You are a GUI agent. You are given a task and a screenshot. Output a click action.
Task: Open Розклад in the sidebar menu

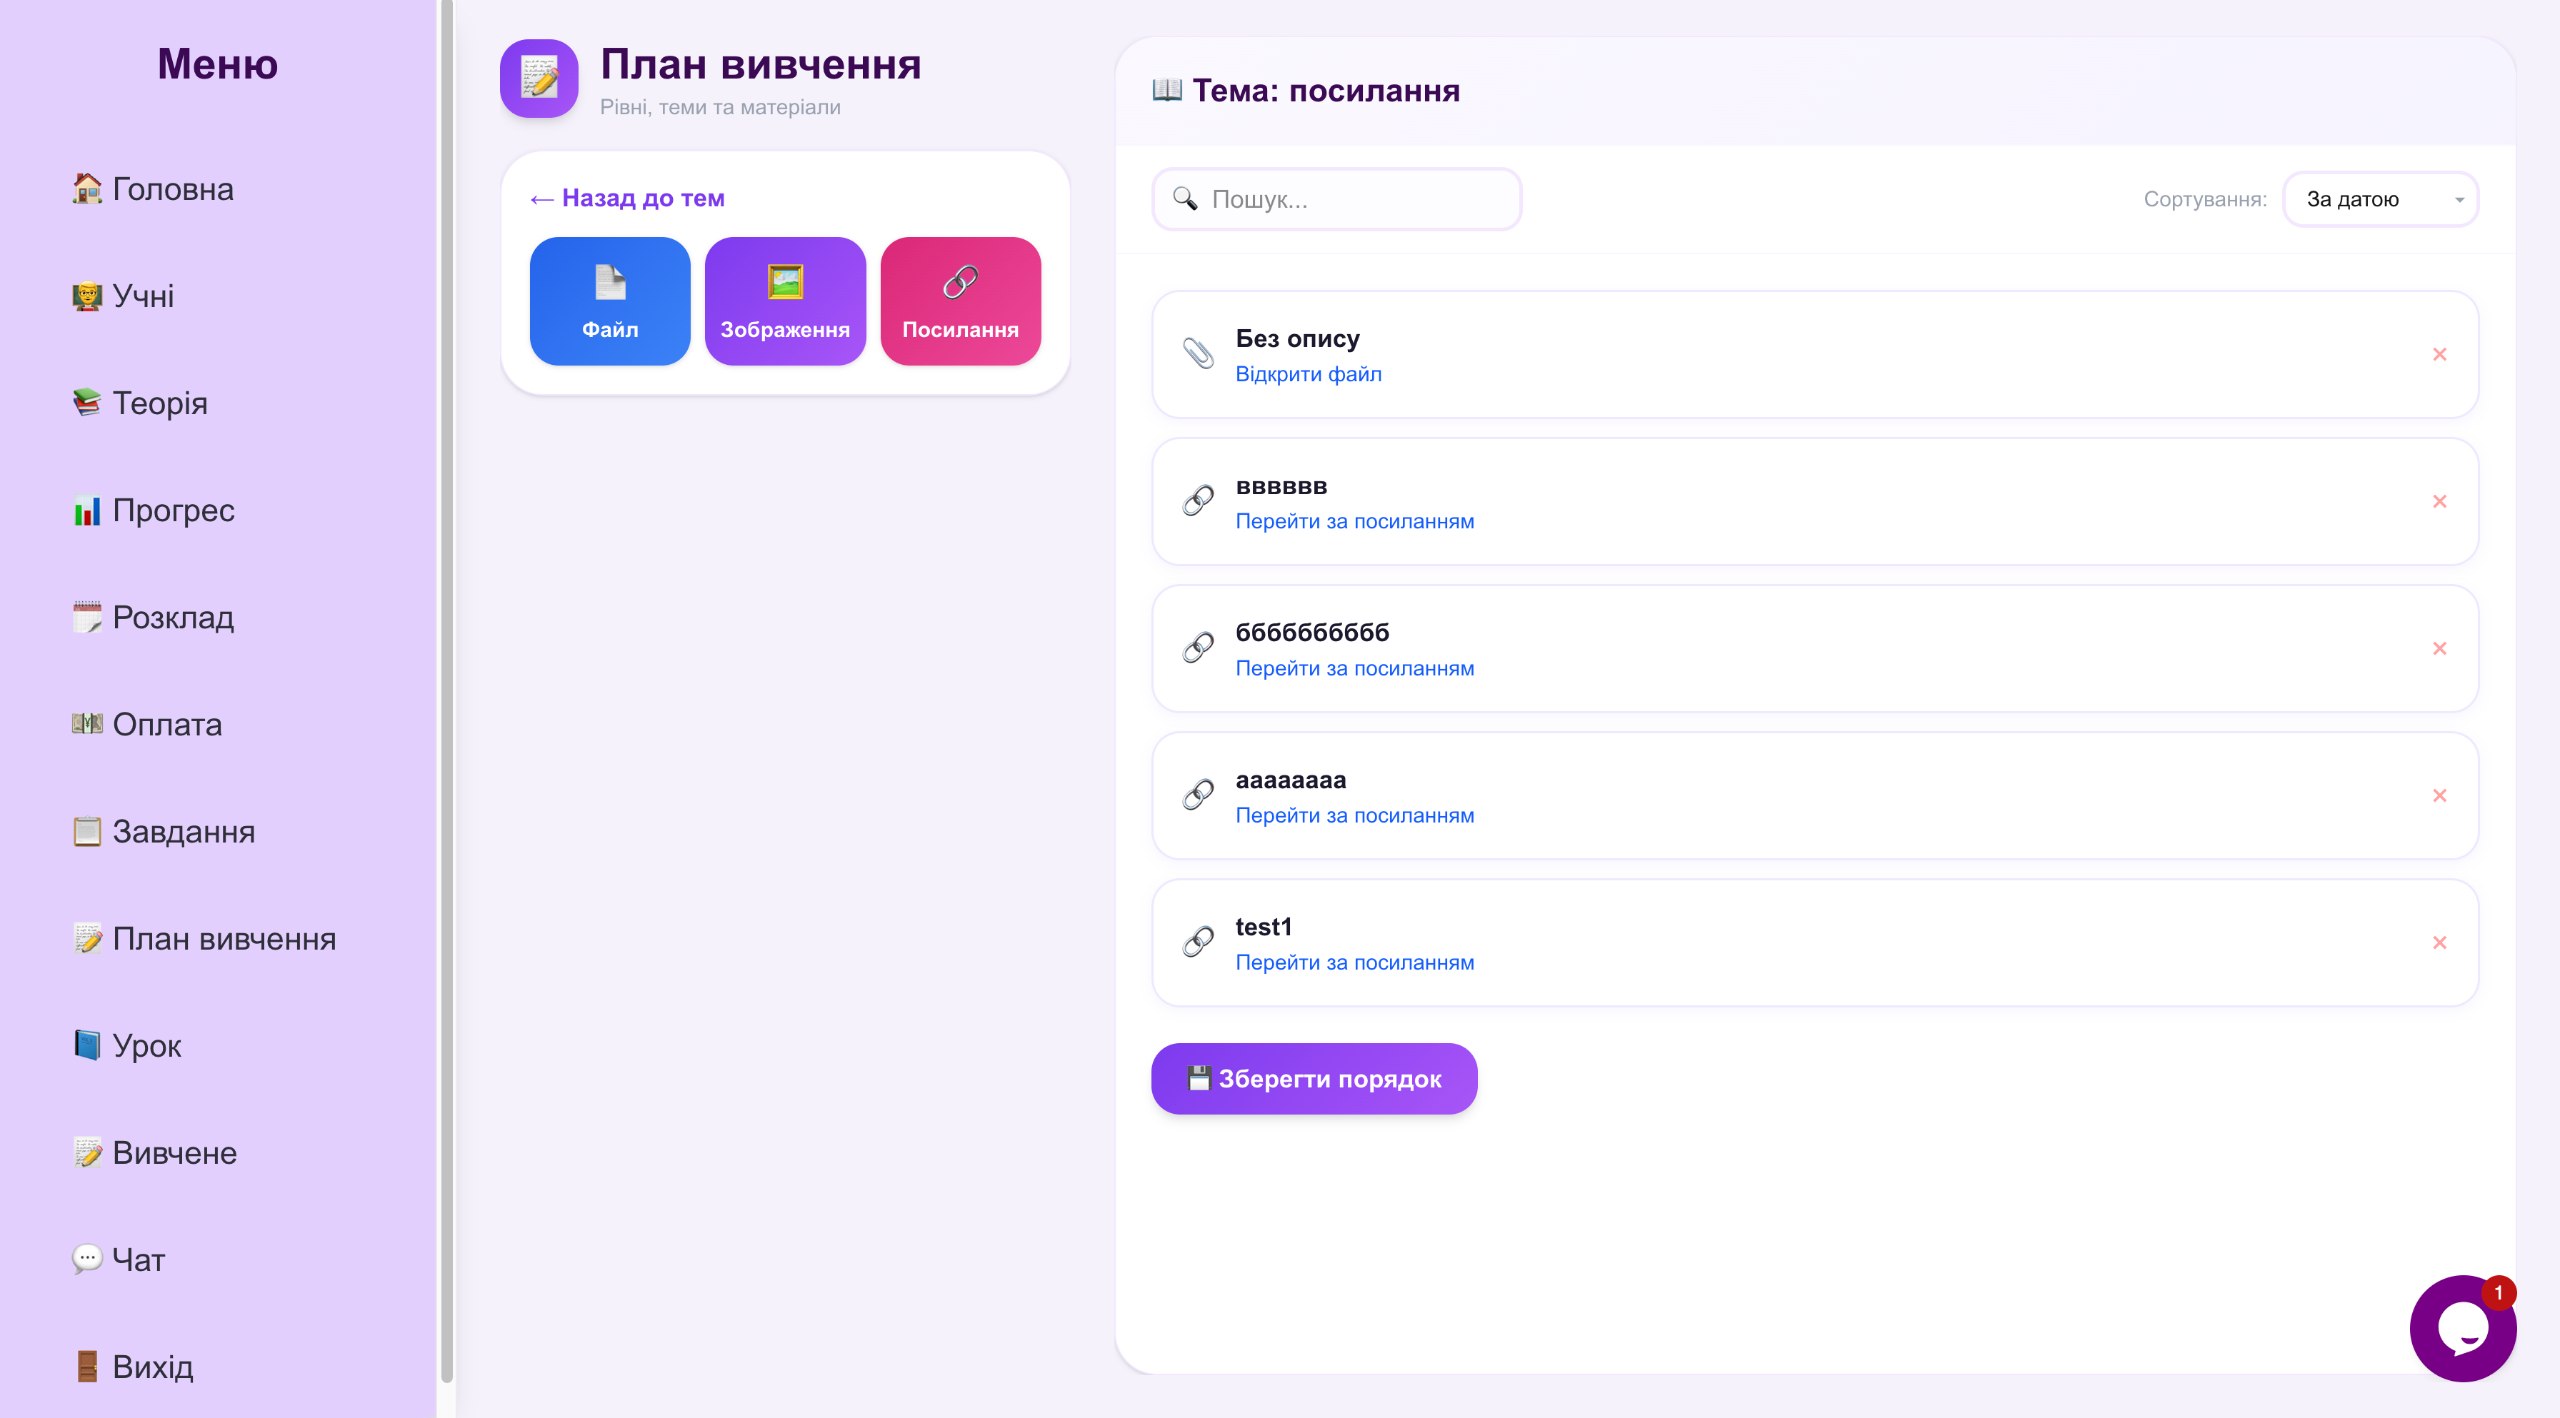(x=153, y=617)
